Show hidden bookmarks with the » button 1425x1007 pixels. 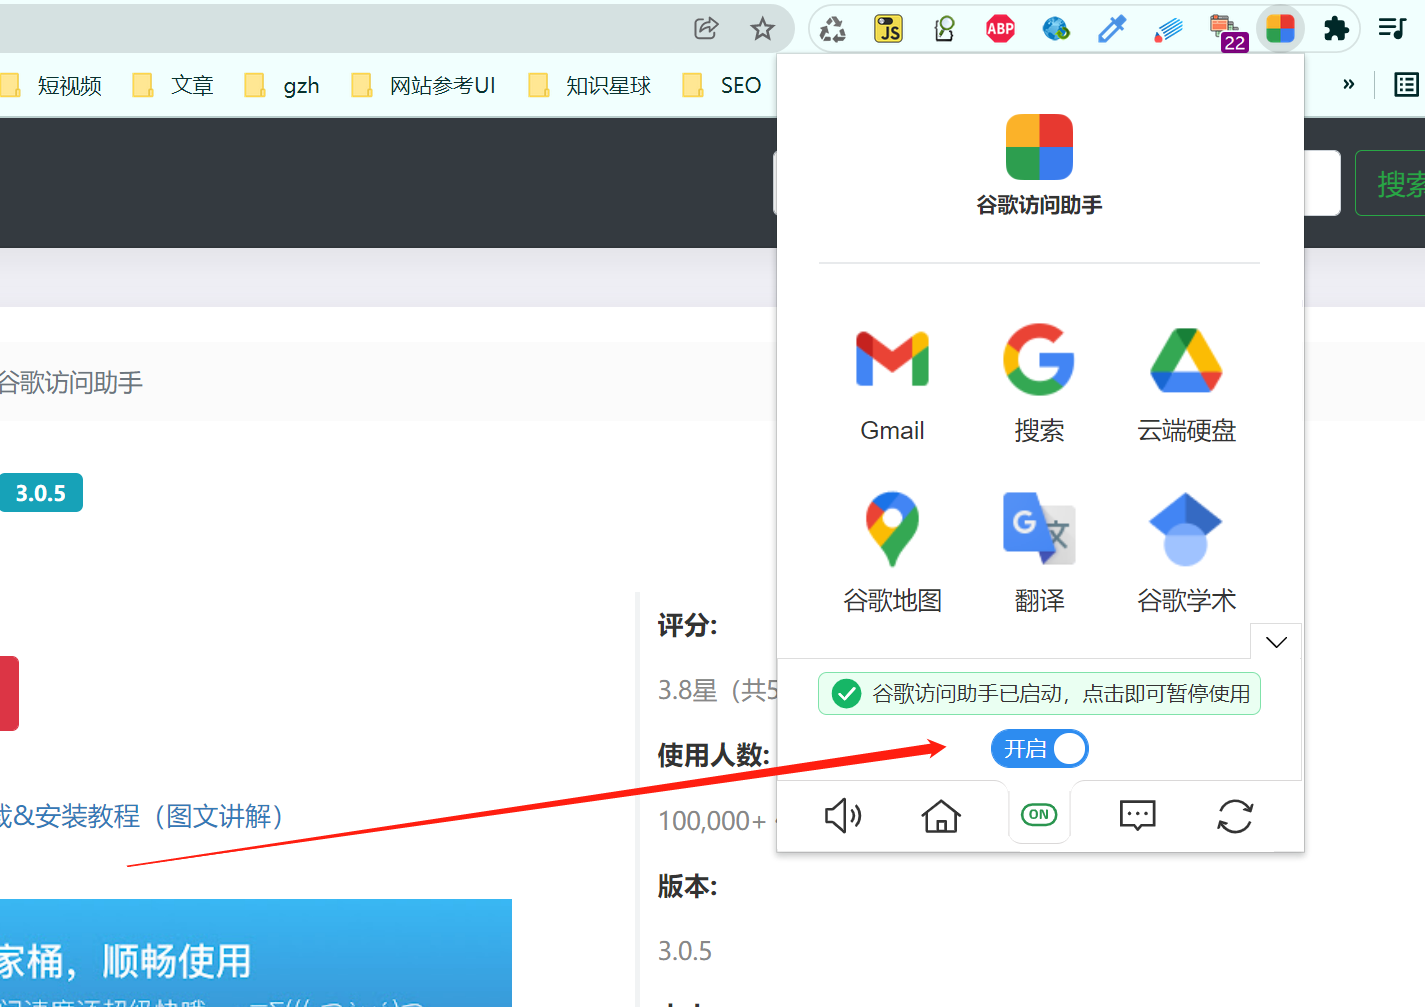tap(1349, 84)
